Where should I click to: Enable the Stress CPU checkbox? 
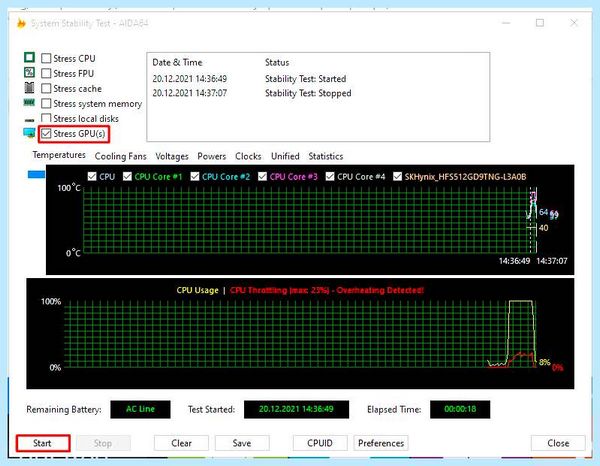click(x=46, y=58)
